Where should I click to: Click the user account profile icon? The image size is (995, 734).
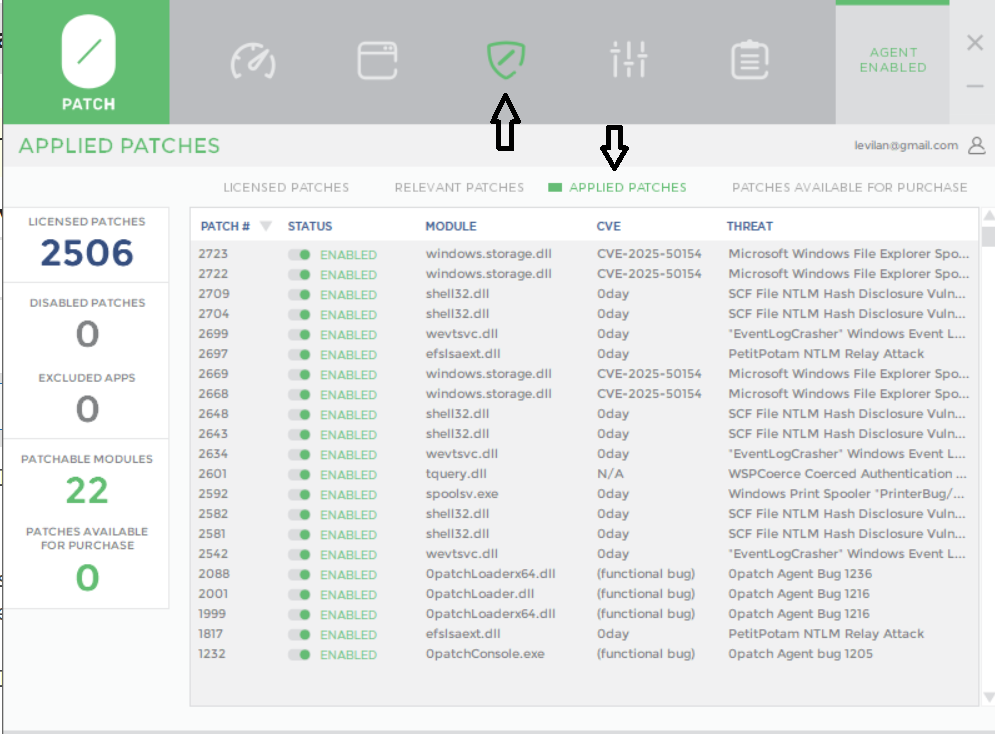click(977, 145)
